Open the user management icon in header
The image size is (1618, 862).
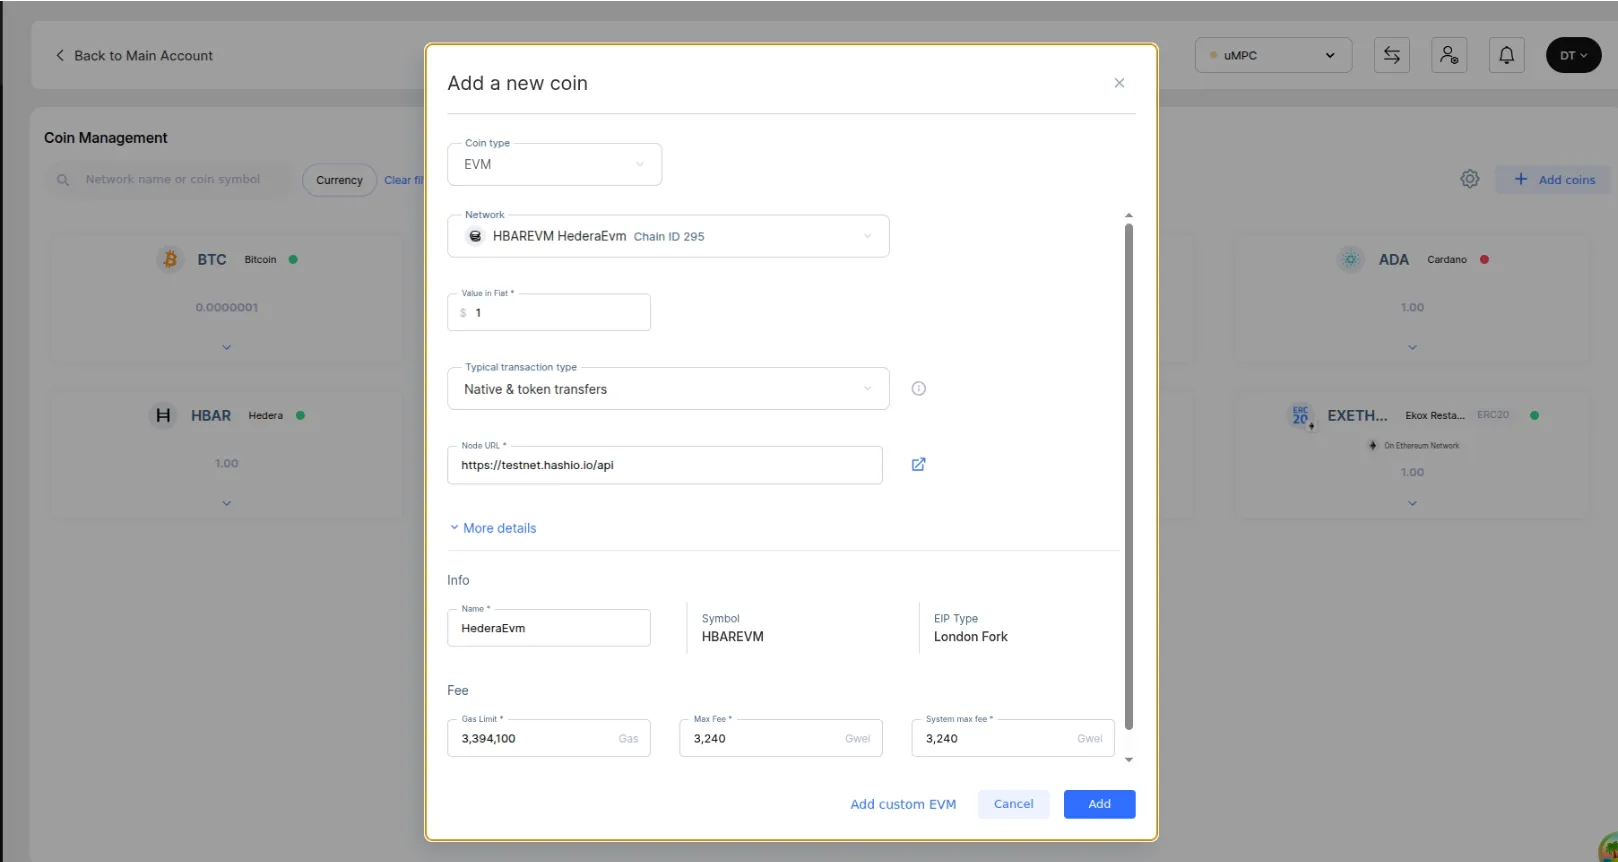click(x=1448, y=55)
